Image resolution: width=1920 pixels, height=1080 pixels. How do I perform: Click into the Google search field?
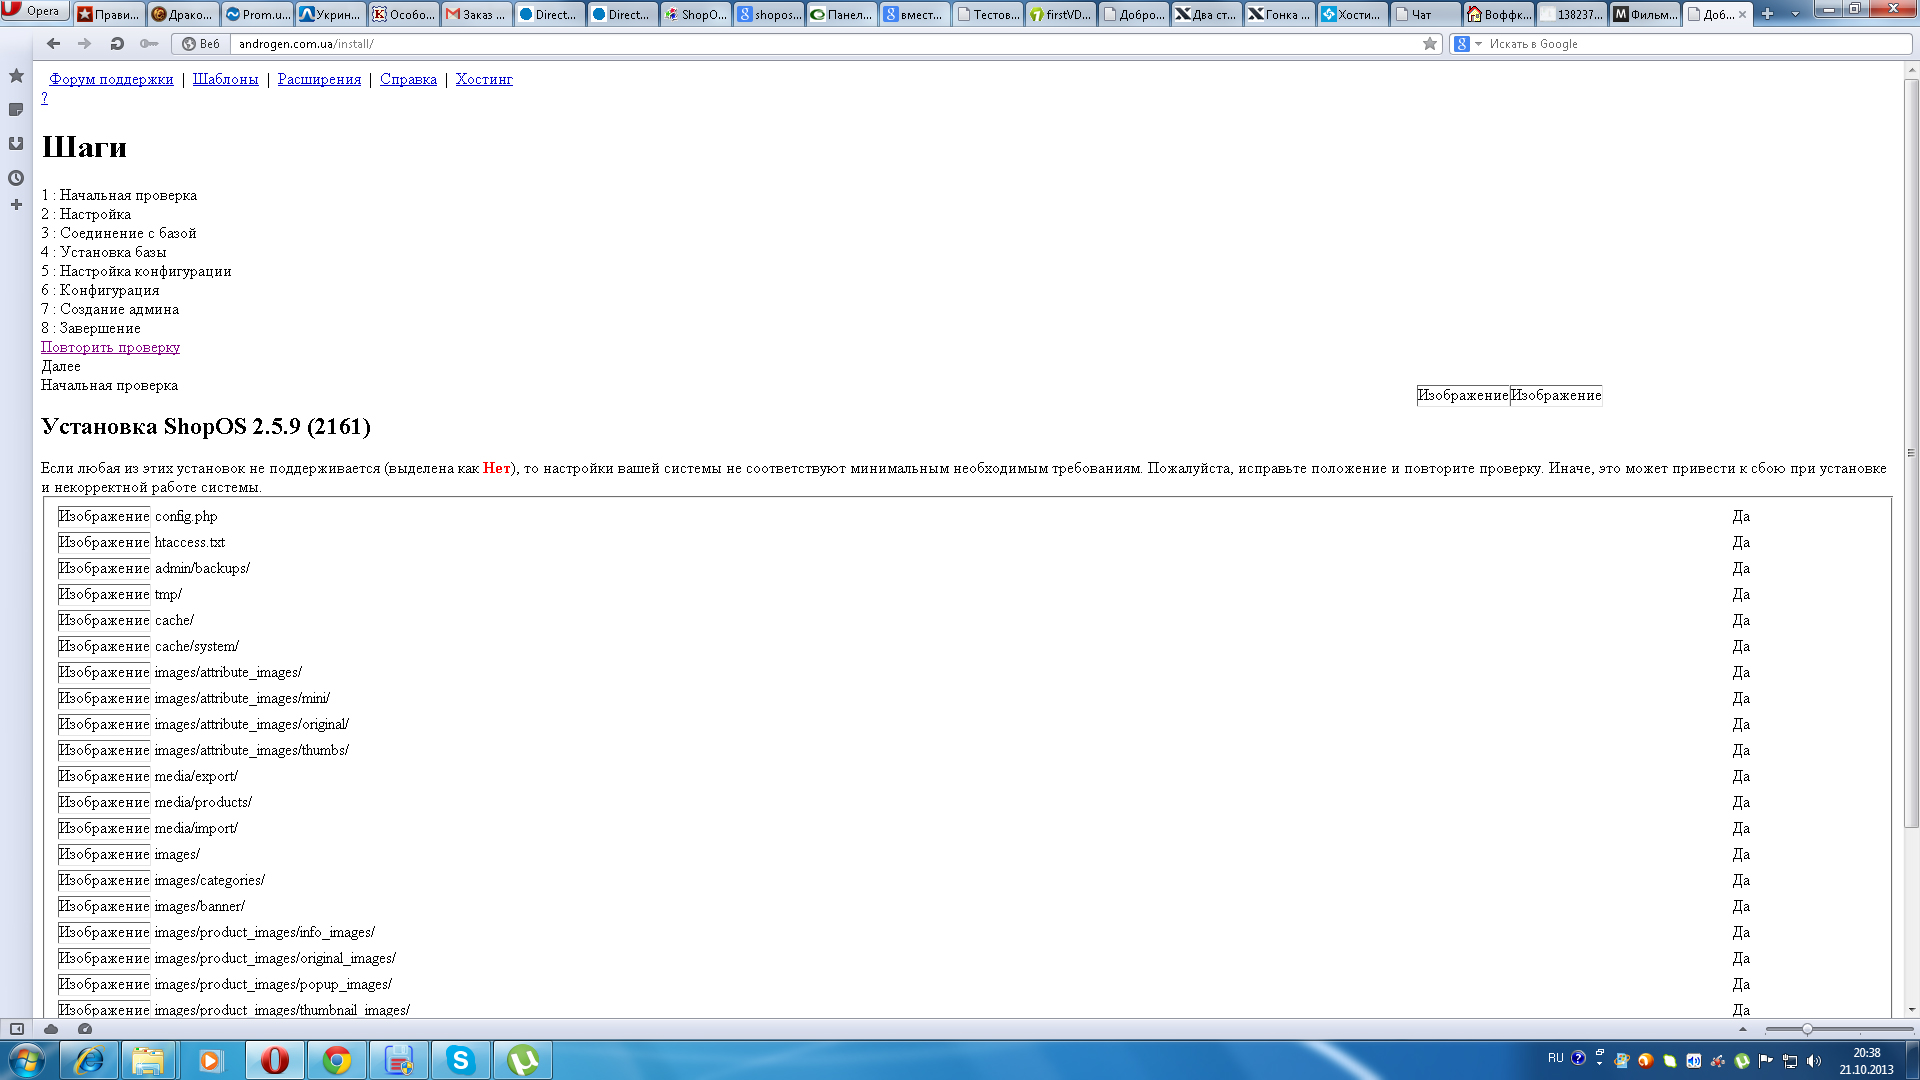point(1690,44)
